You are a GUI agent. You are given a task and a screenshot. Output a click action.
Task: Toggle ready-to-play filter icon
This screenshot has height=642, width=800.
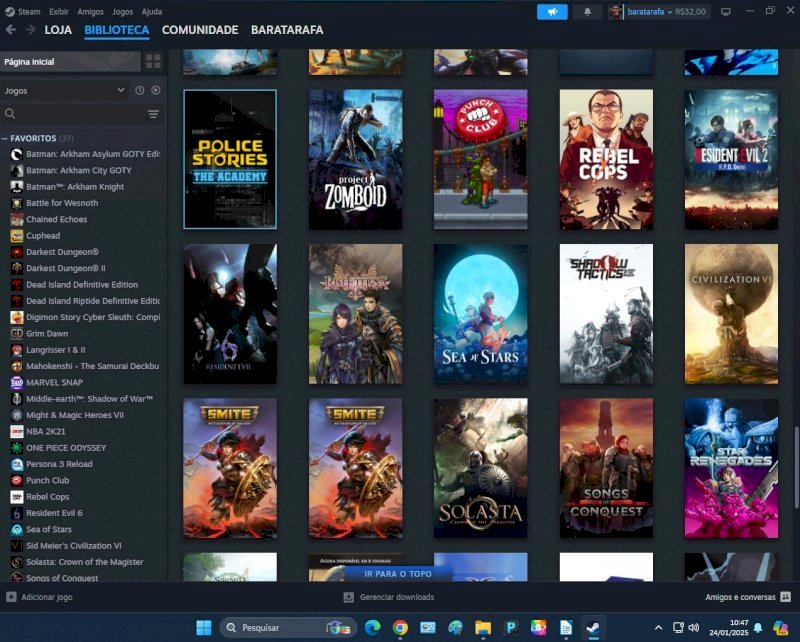156,90
